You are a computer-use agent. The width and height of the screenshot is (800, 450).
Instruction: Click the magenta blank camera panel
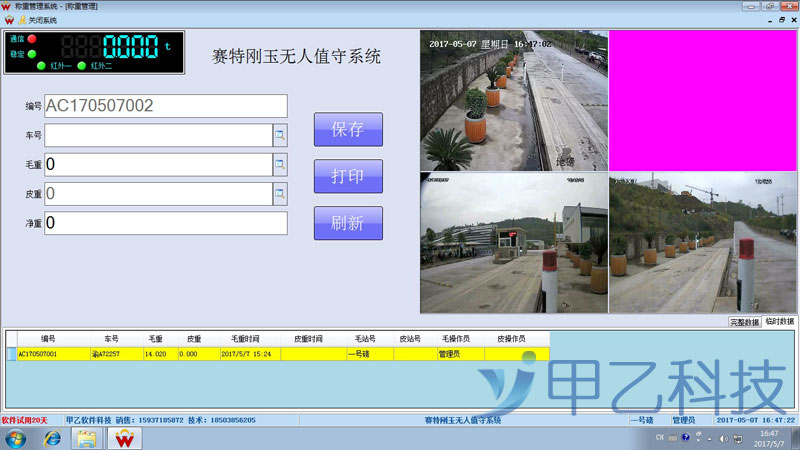[x=703, y=100]
